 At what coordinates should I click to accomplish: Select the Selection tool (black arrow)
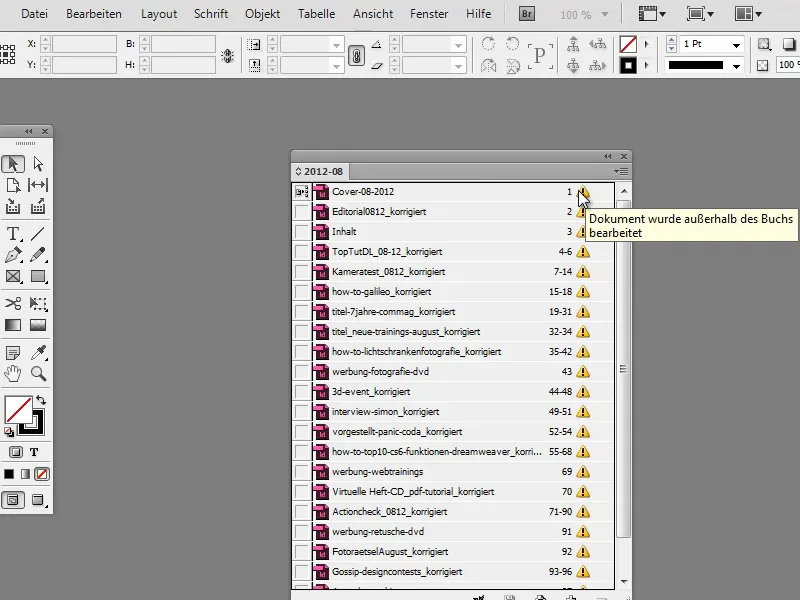(x=13, y=164)
